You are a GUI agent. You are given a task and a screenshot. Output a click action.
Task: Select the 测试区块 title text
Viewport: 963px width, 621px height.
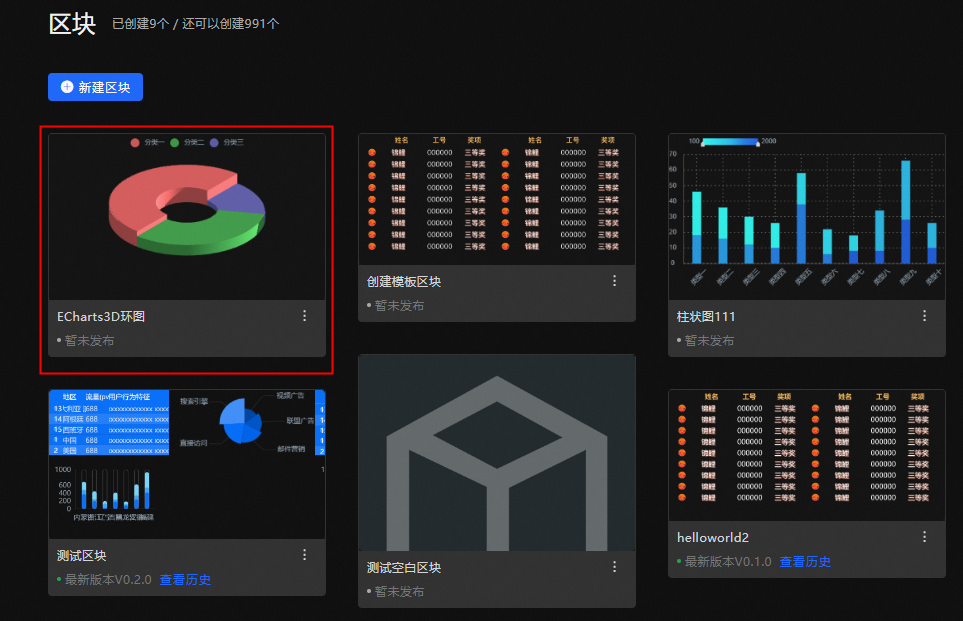pos(82,555)
